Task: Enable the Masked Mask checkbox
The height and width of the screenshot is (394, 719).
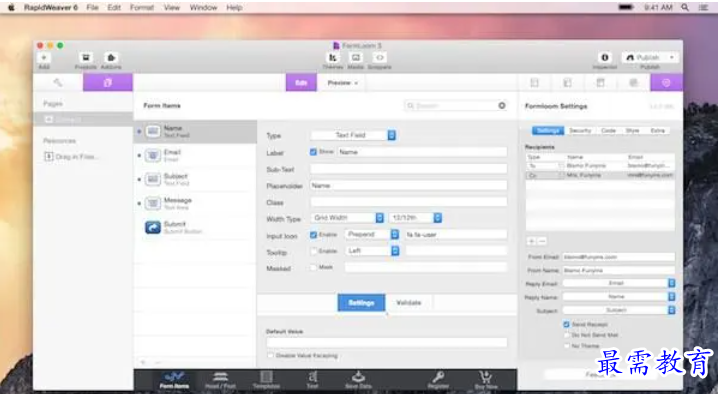Action: pos(314,267)
